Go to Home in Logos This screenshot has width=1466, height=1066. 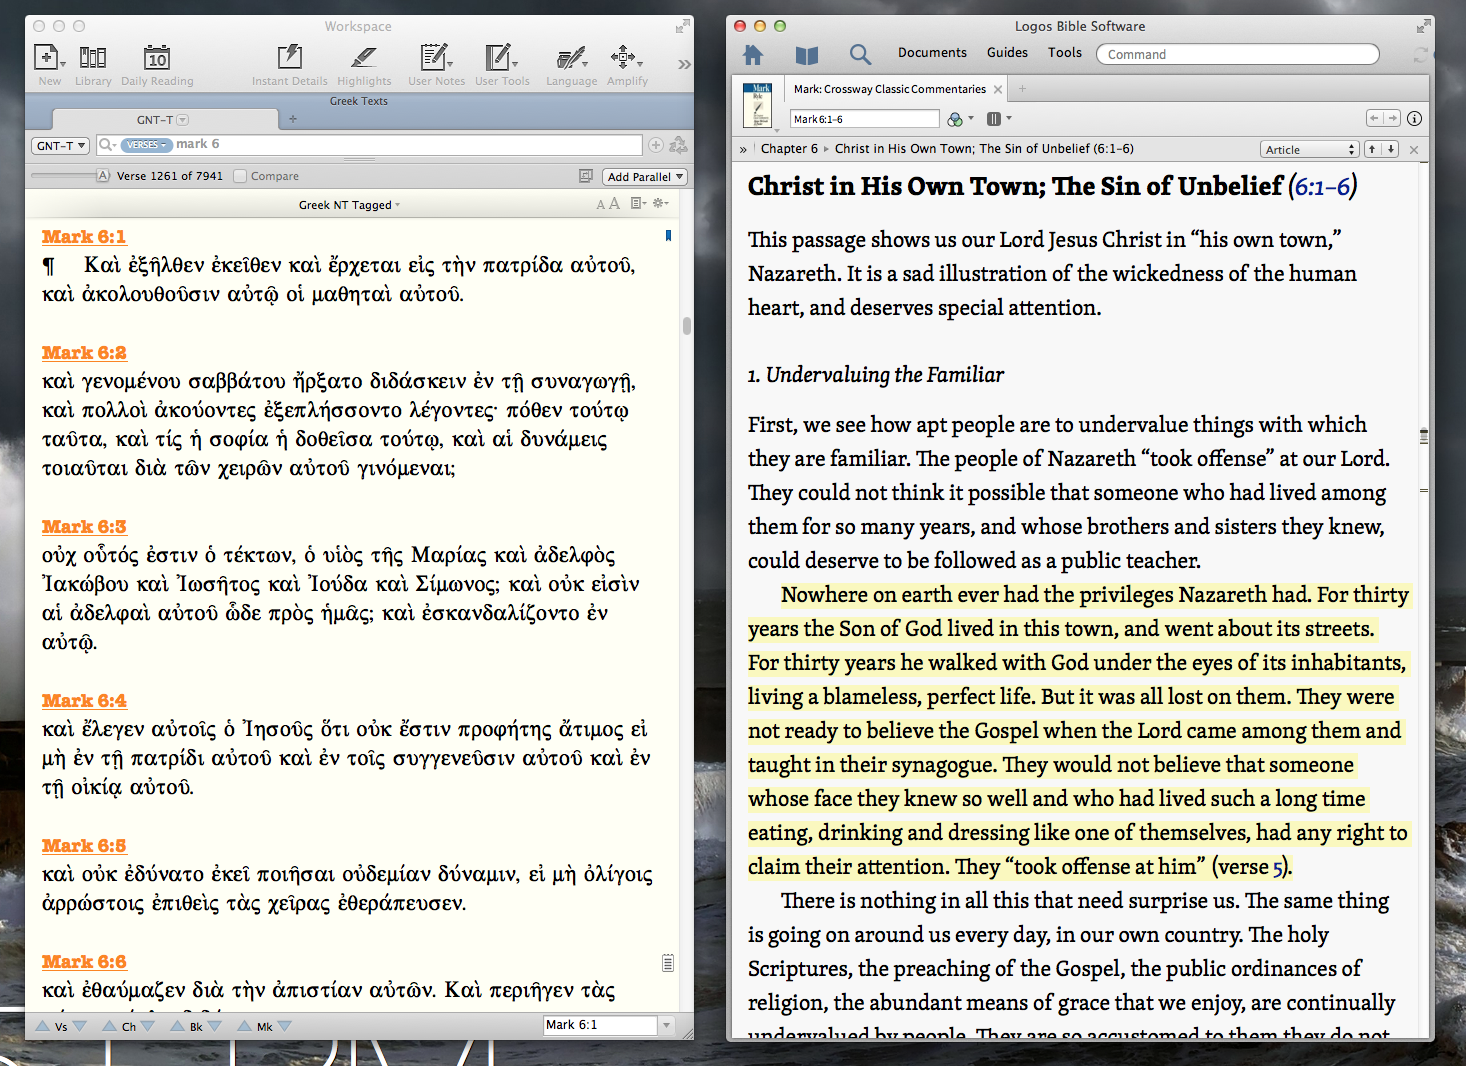[753, 54]
